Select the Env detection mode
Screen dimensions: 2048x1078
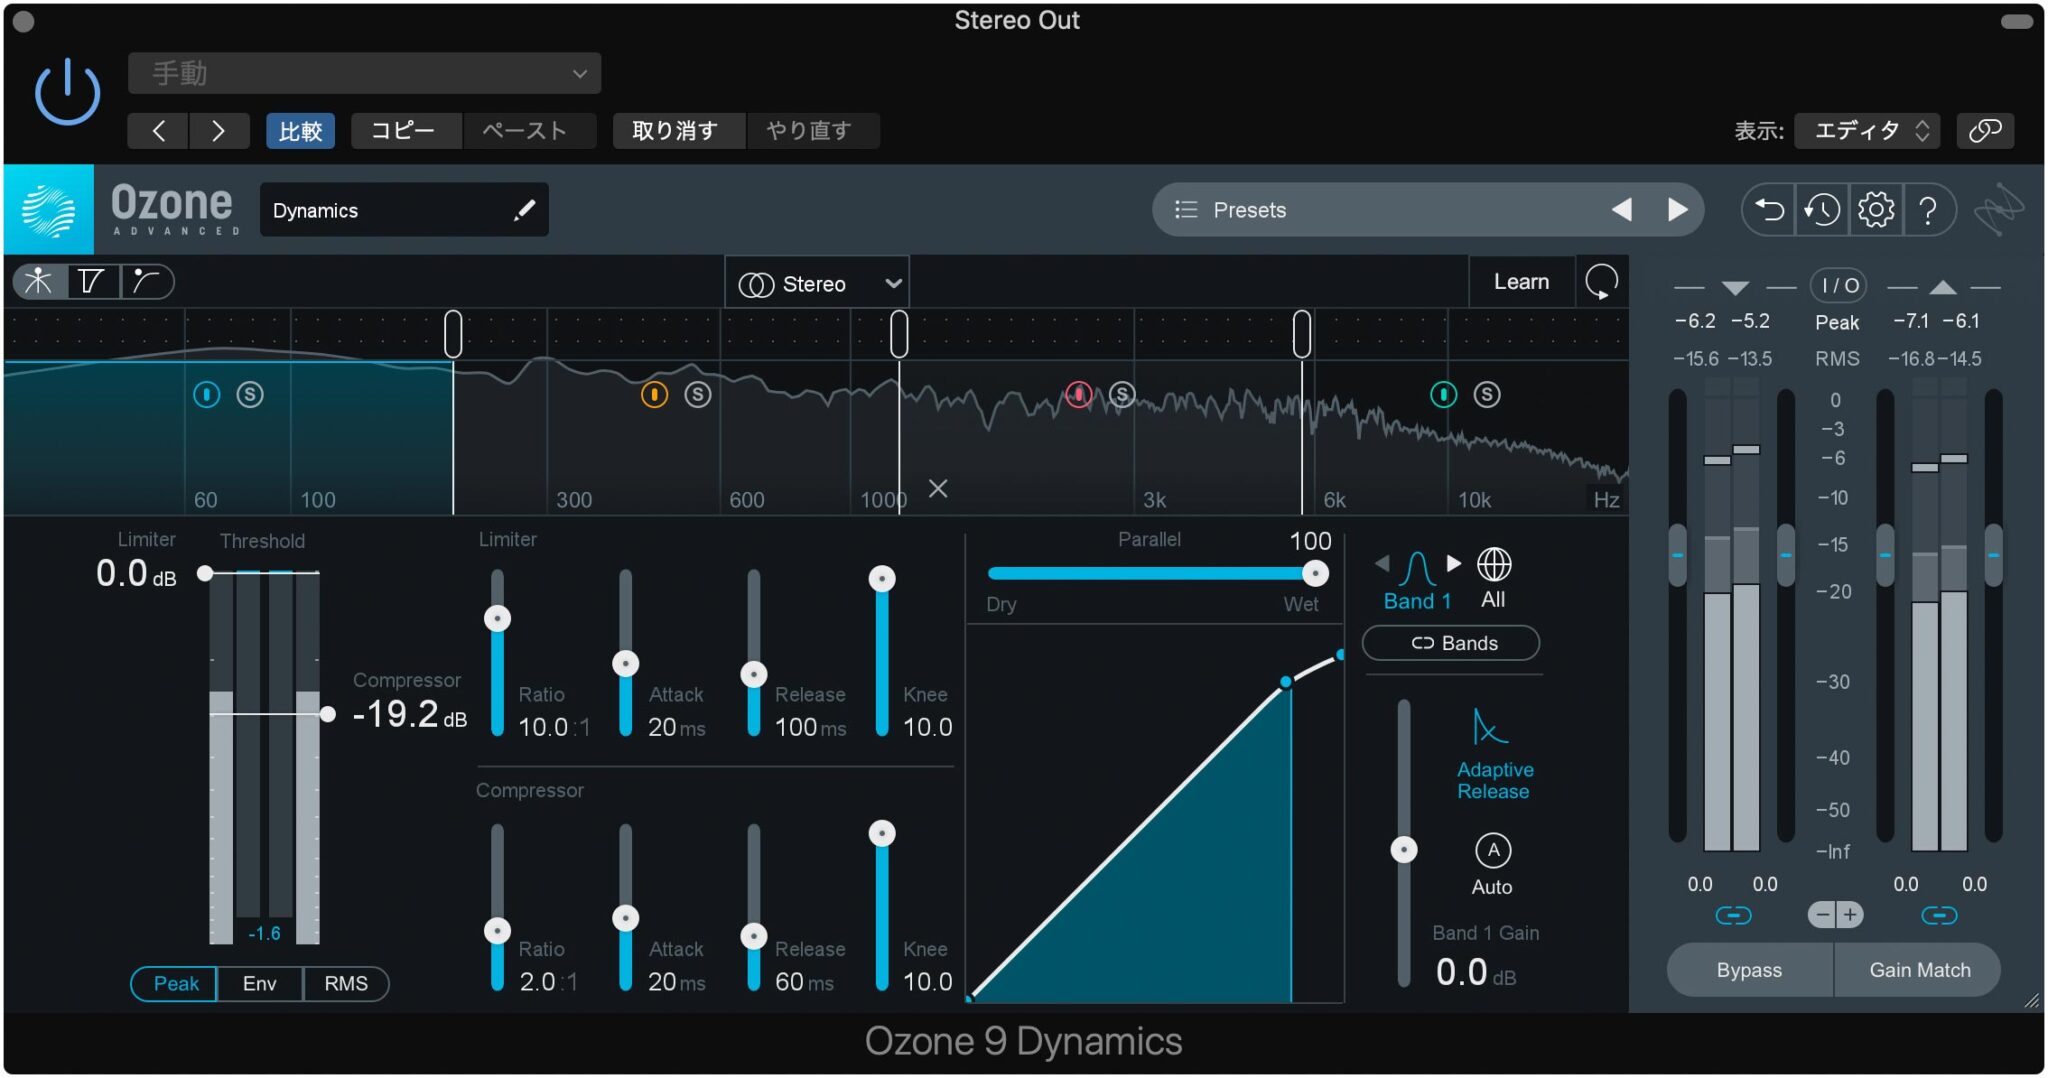(259, 983)
